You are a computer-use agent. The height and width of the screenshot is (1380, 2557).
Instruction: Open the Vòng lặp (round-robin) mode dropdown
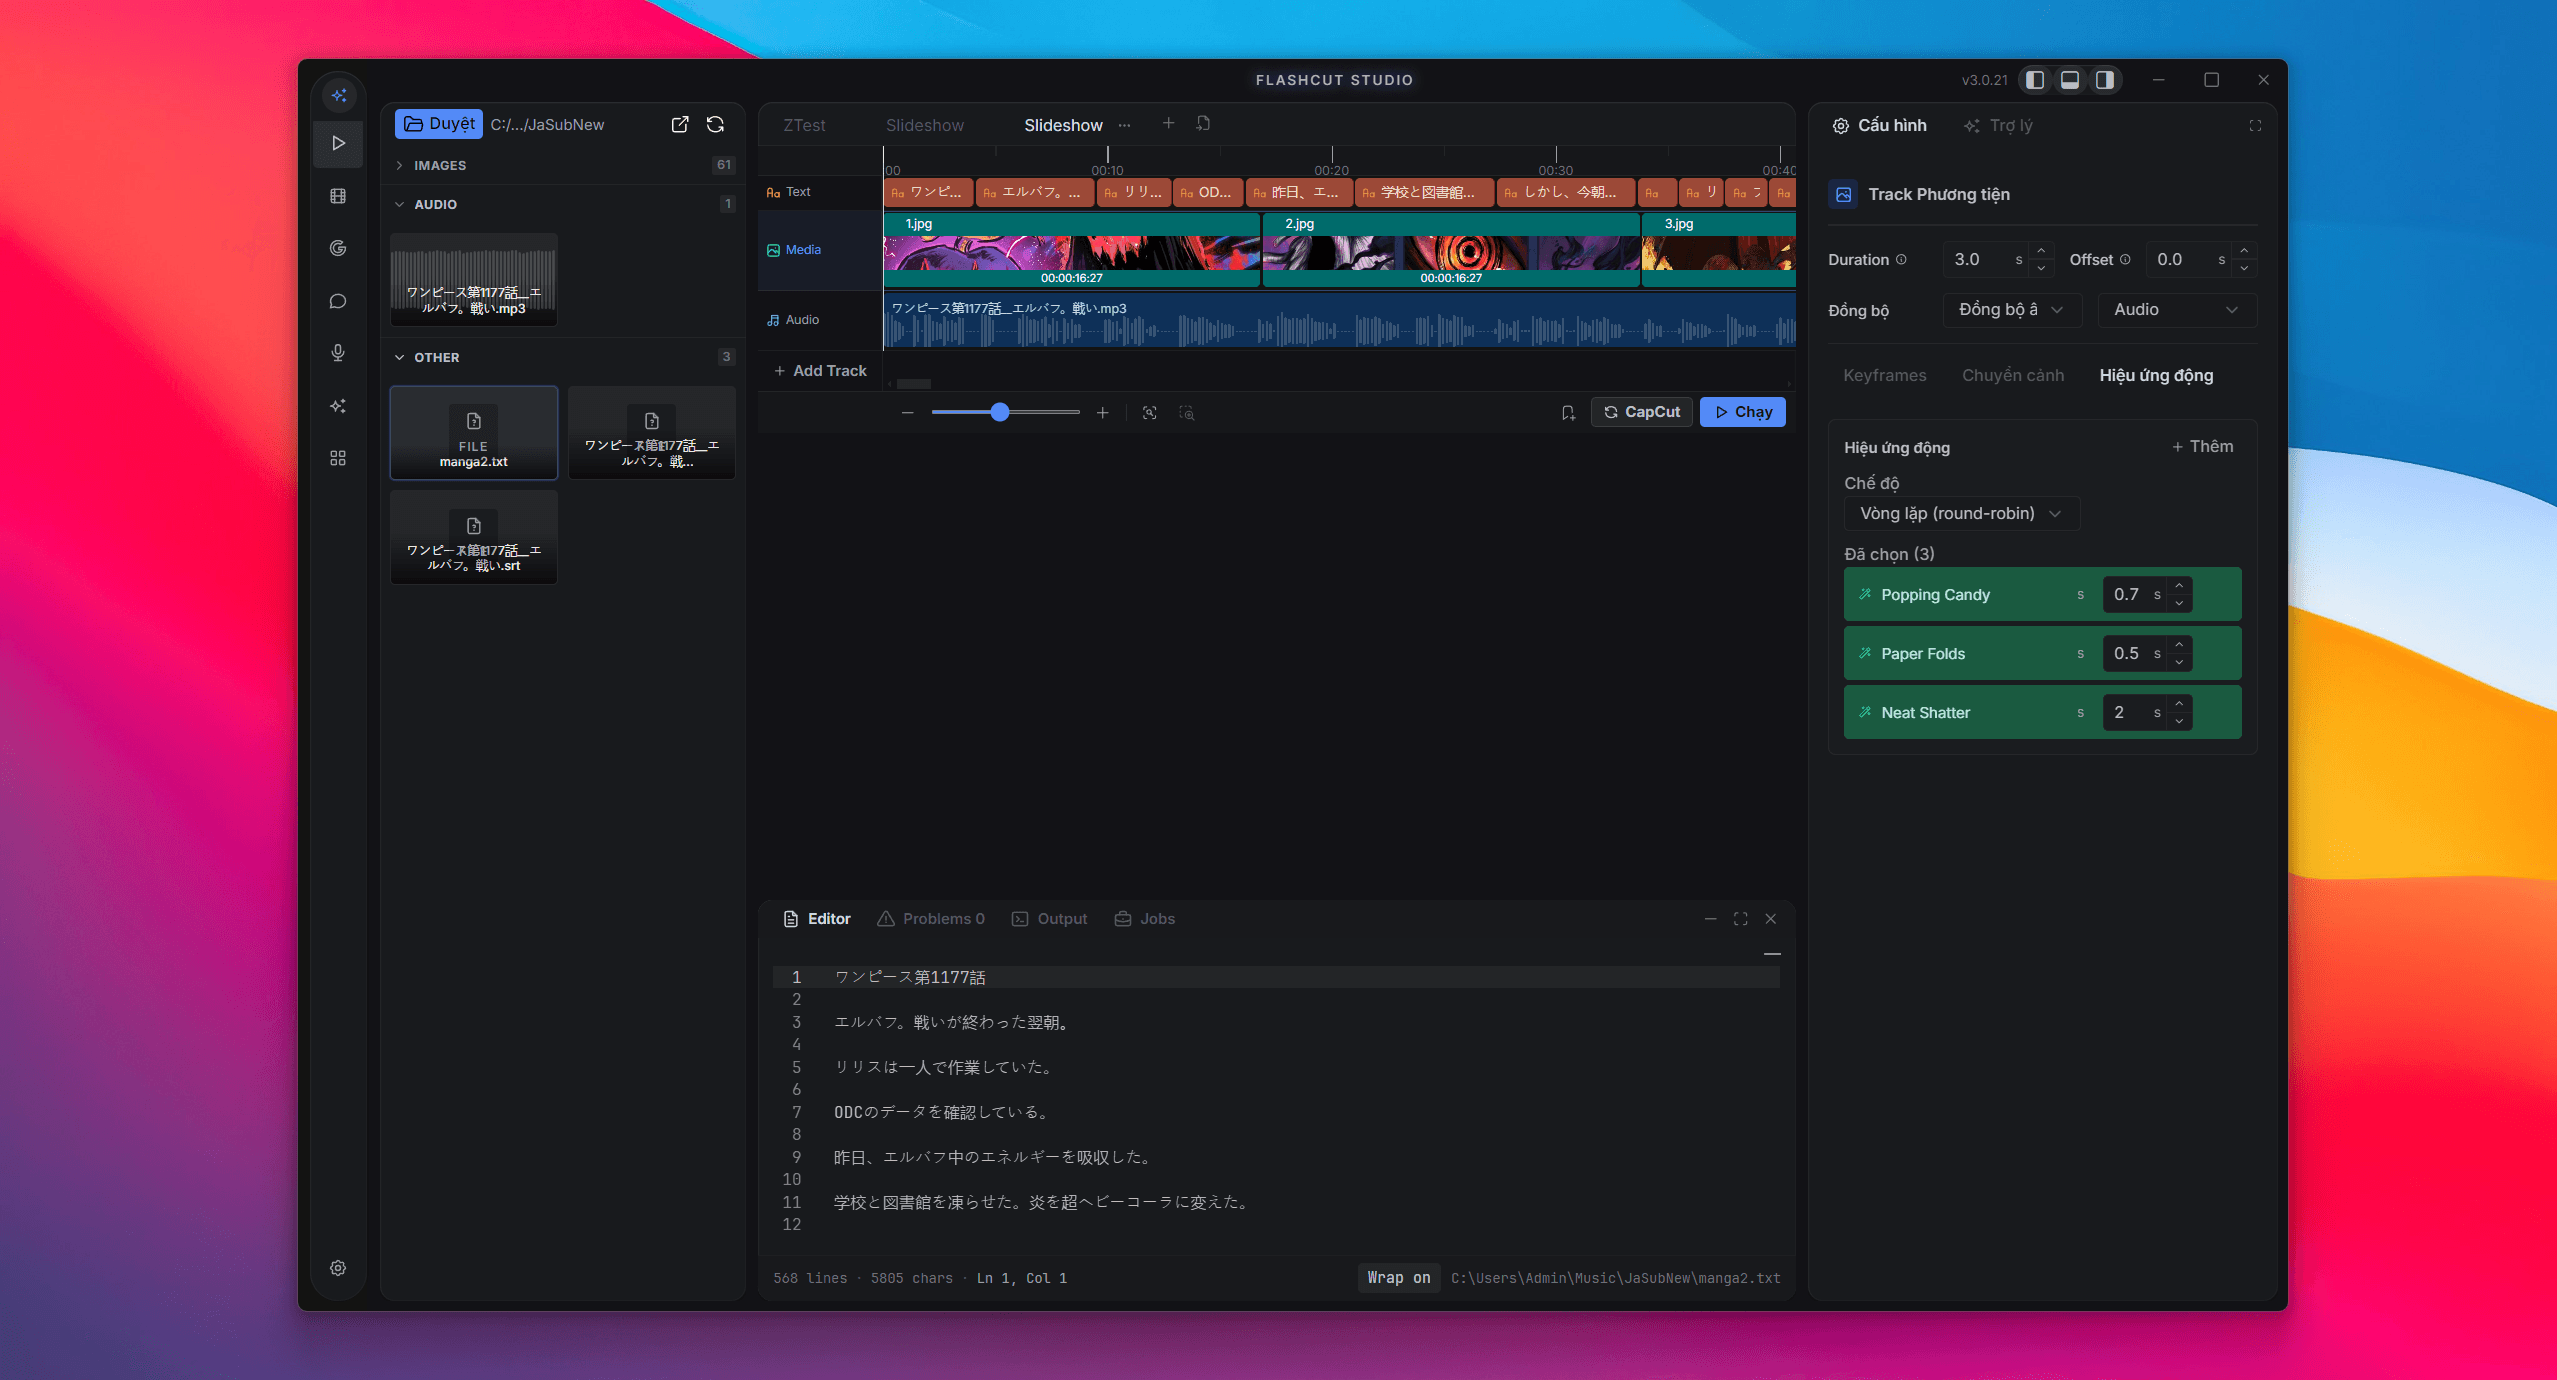[1961, 514]
